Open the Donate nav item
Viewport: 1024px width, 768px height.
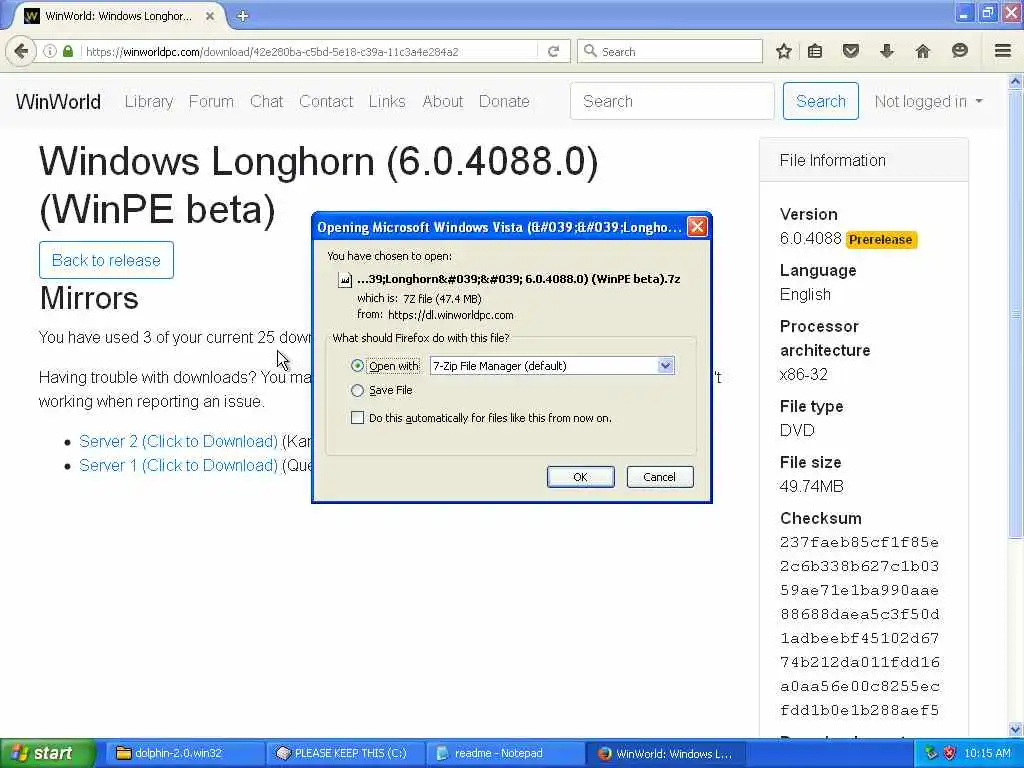pos(504,101)
